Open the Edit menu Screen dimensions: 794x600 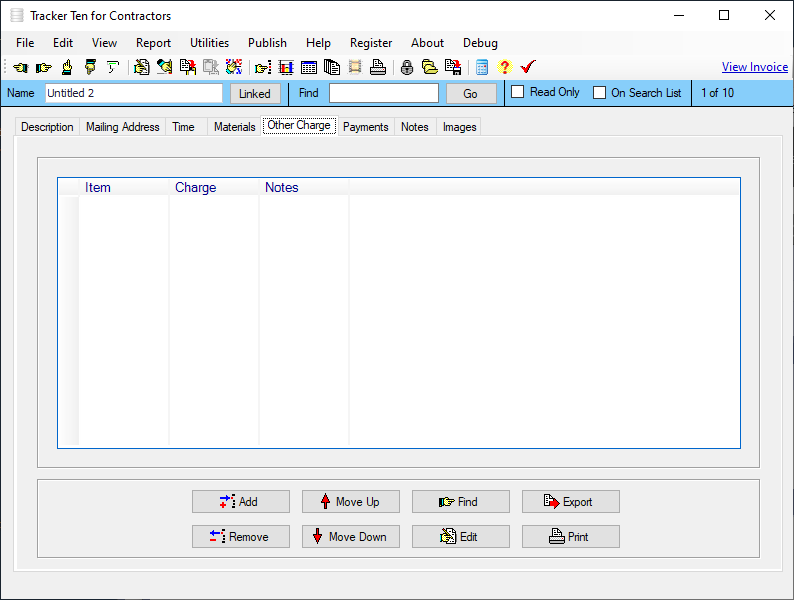pos(63,43)
